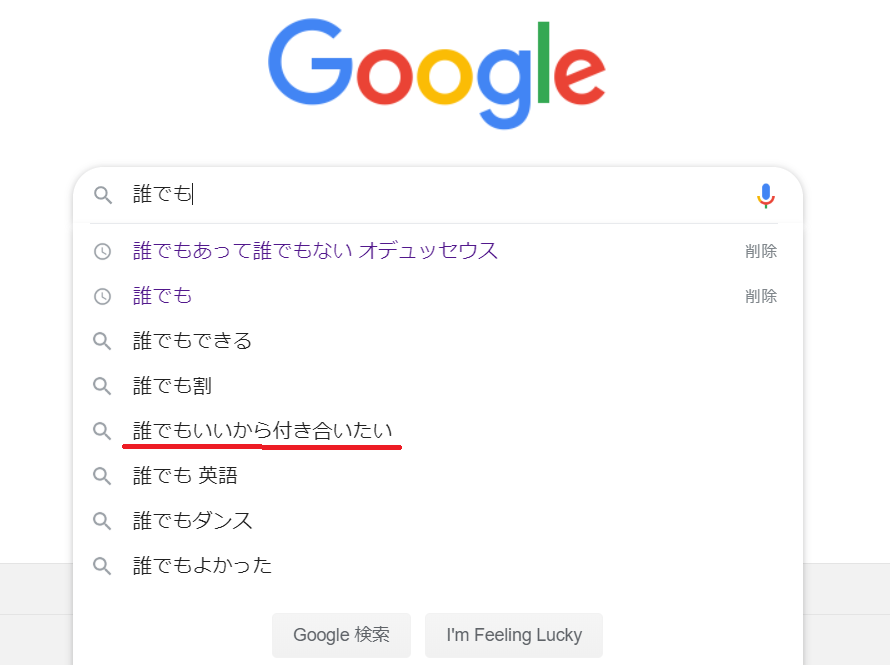Click the search icon next to 誰でもよかった
Image resolution: width=890 pixels, height=667 pixels.
(x=102, y=566)
